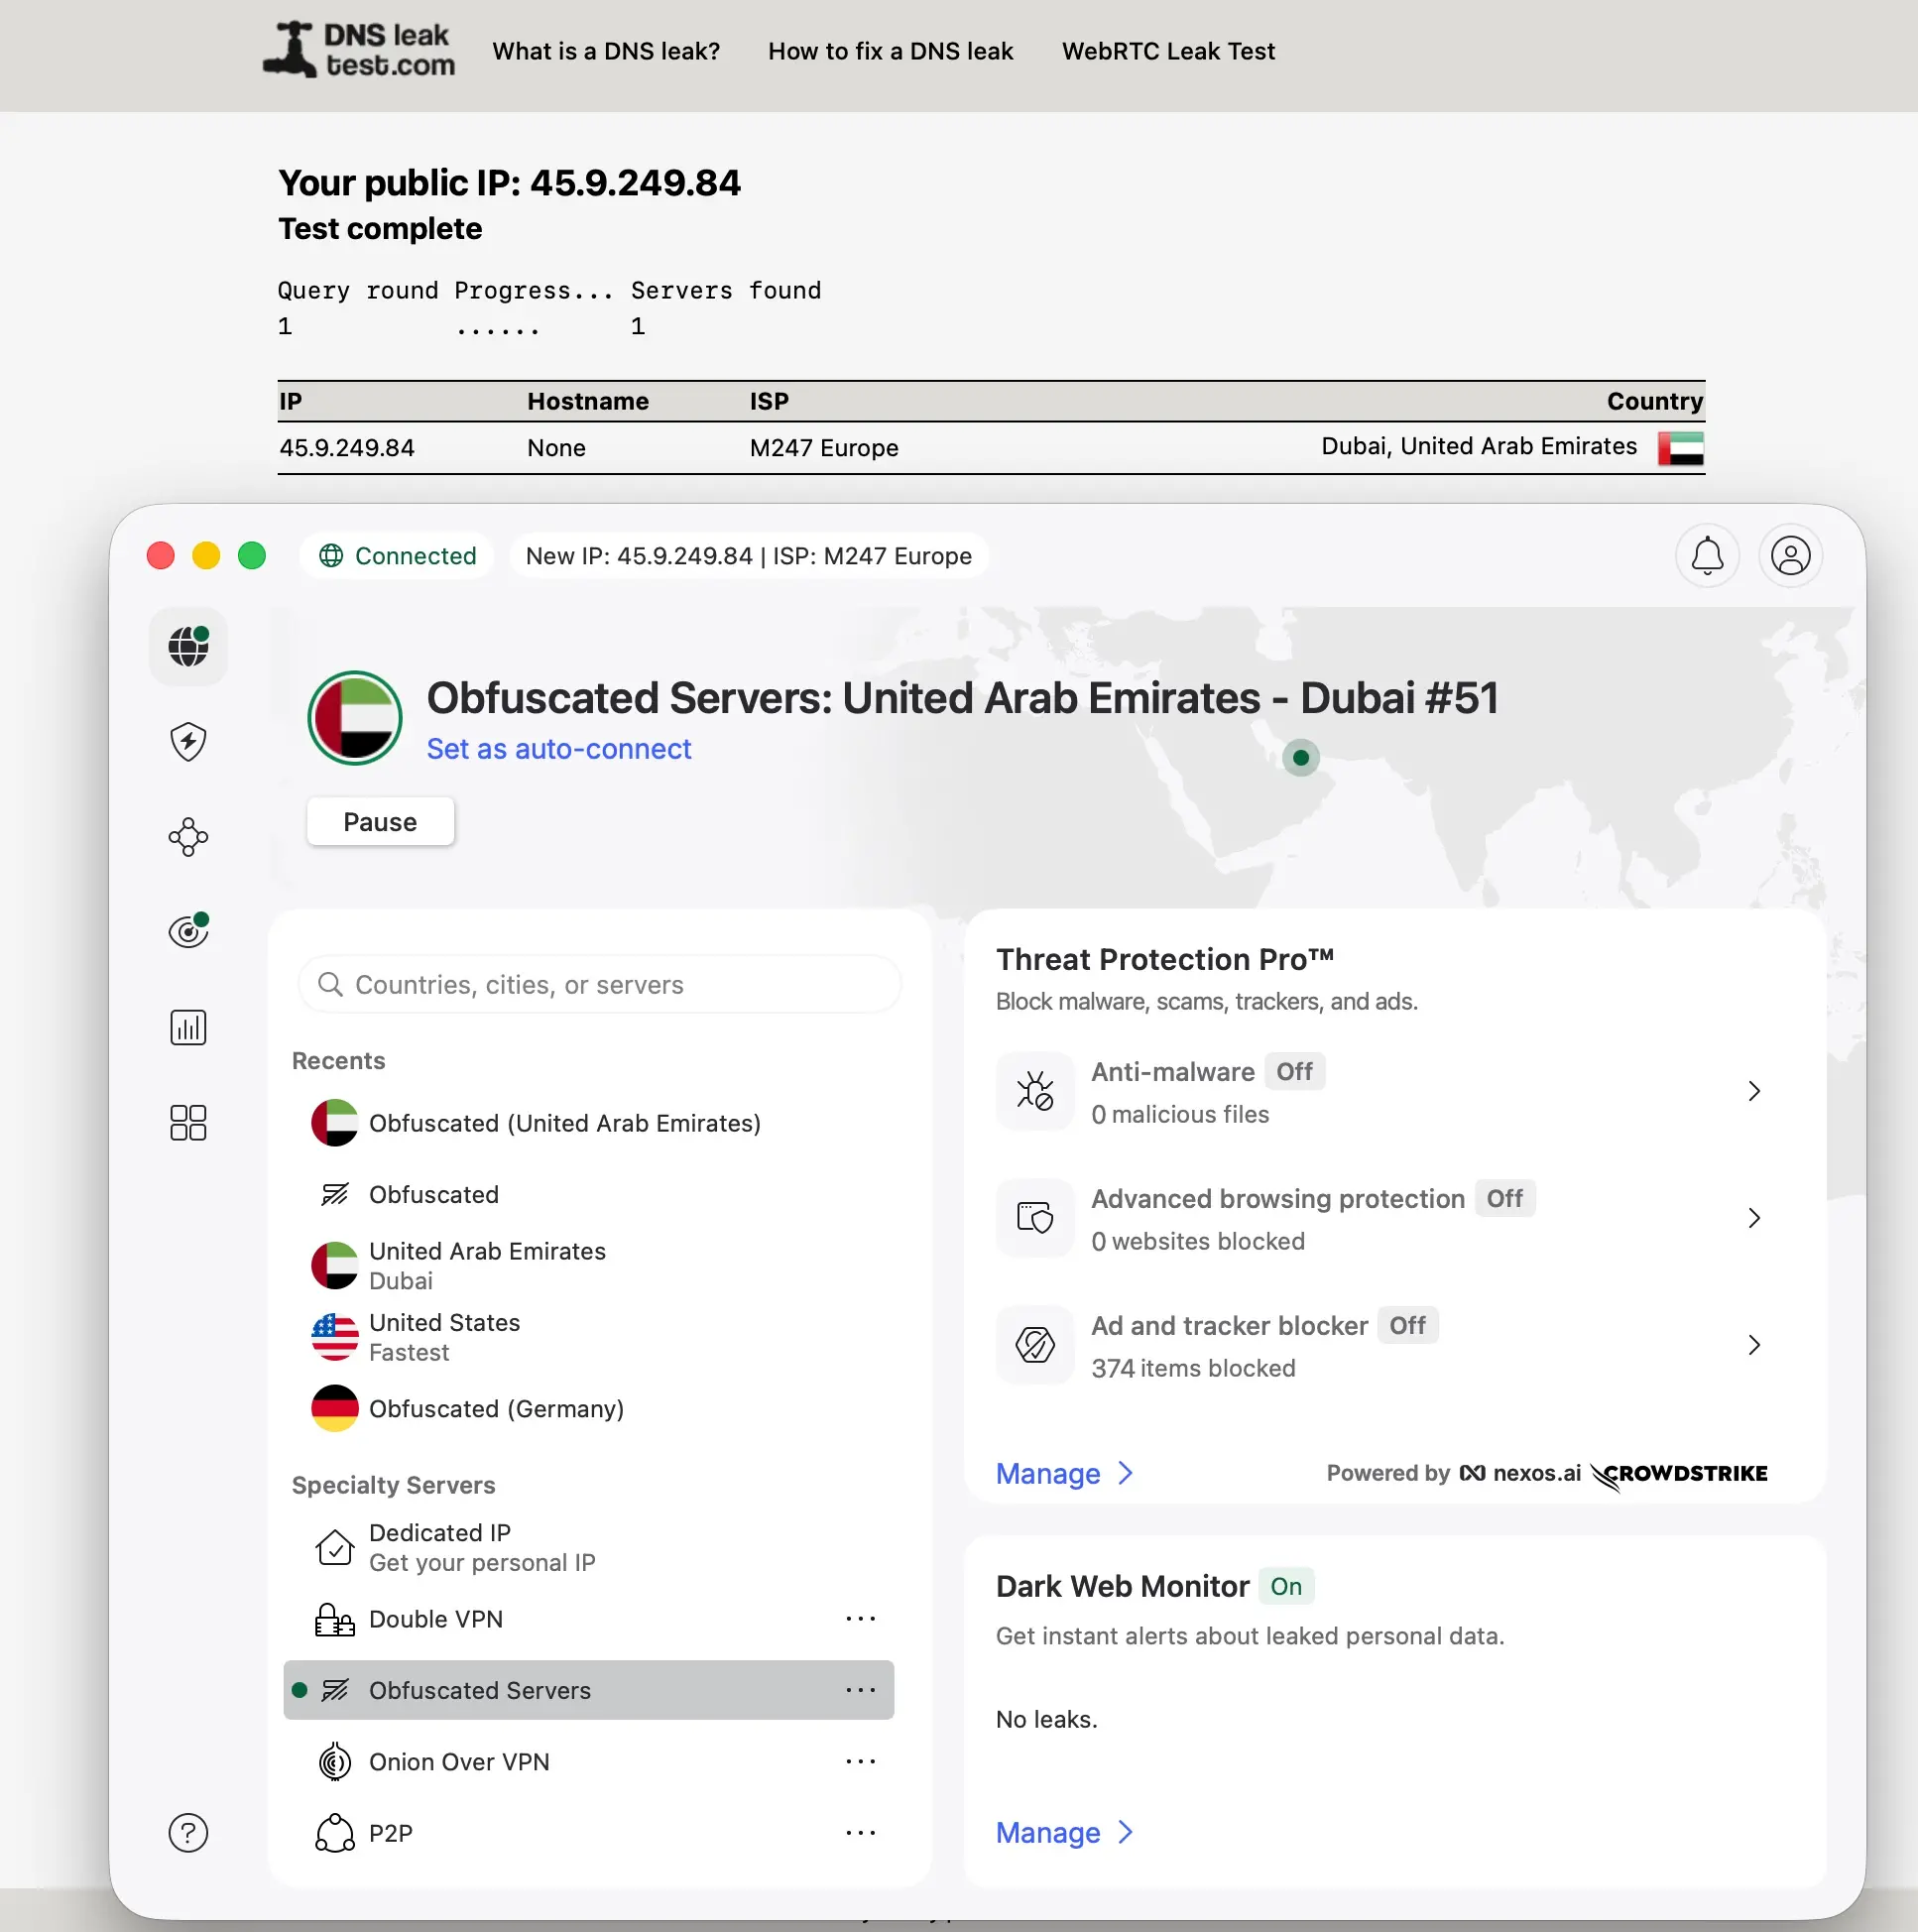Toggle the Dark Web Monitor On badge

(1285, 1586)
